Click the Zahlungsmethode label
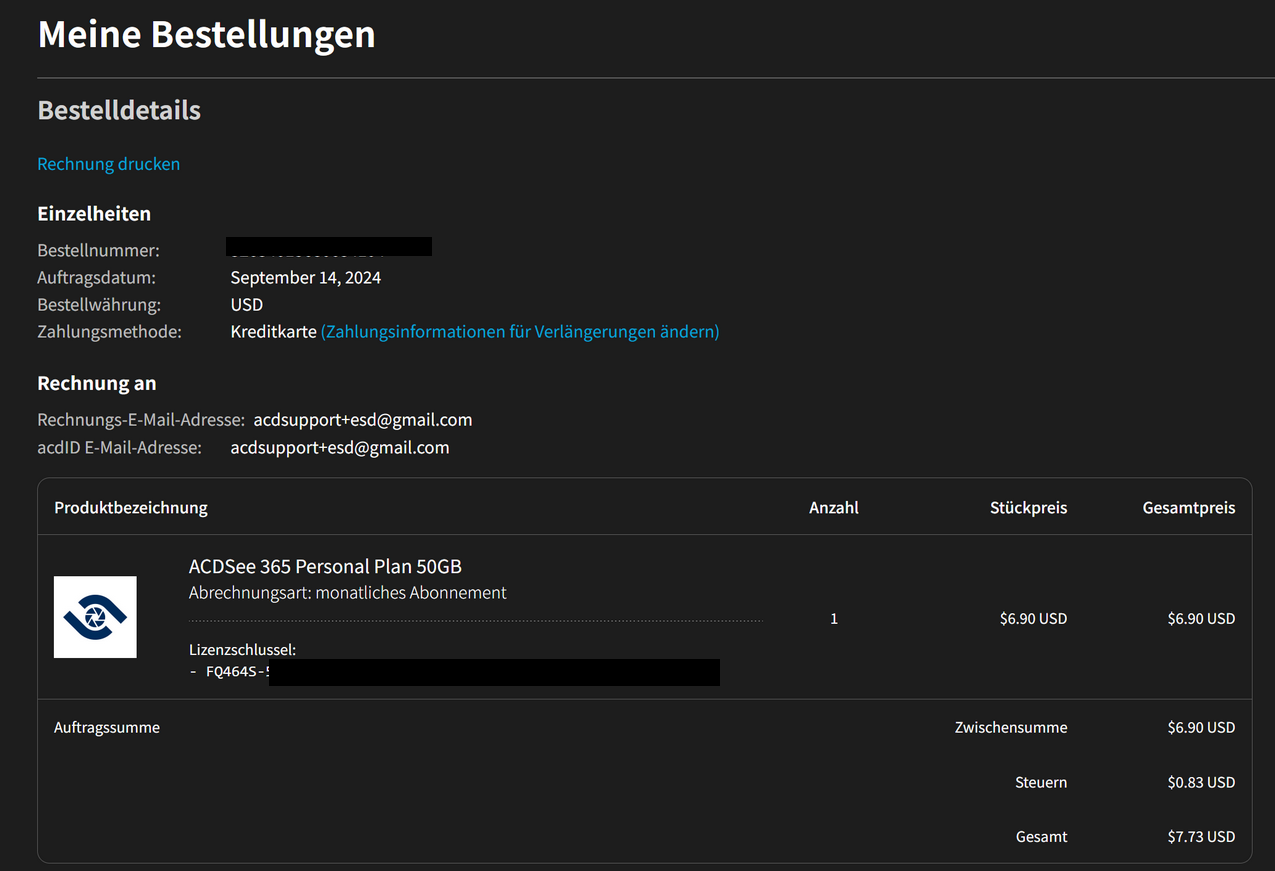 click(109, 331)
